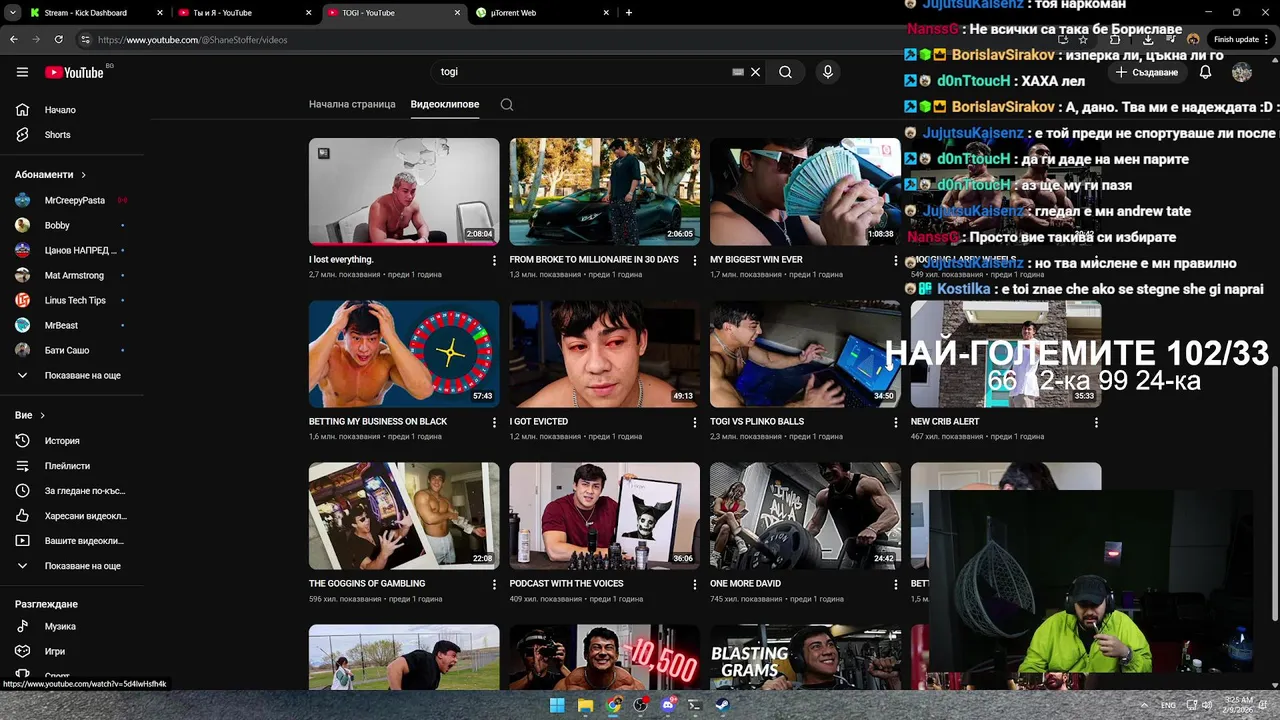Open History in sidebar
Screen dimensions: 1280x720
click(x=72, y=441)
